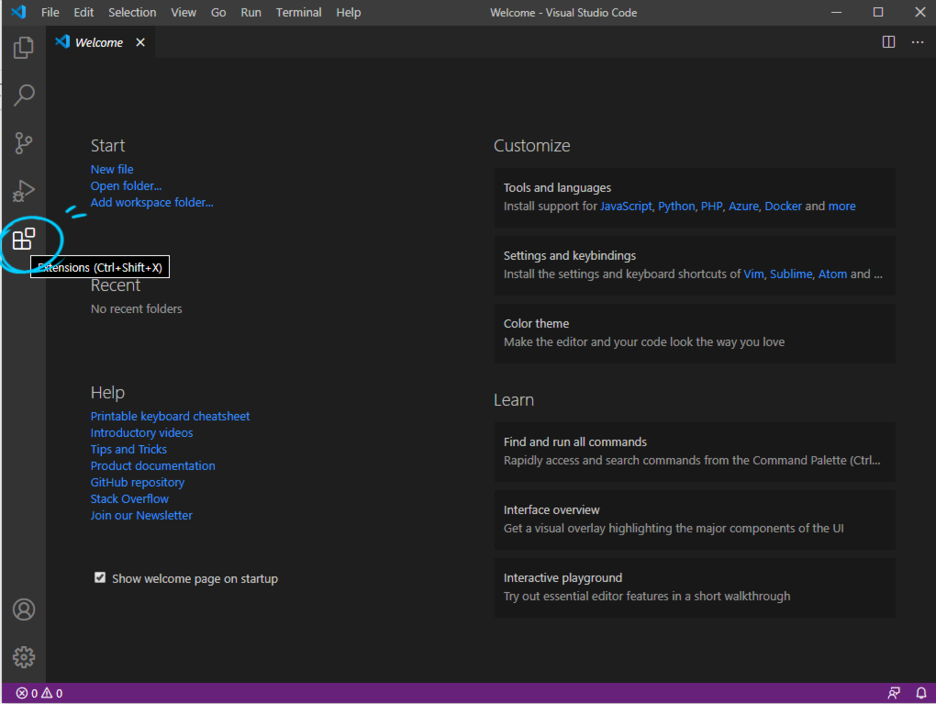Image resolution: width=936 pixels, height=704 pixels.
Task: Click the New file link
Action: [x=112, y=170]
